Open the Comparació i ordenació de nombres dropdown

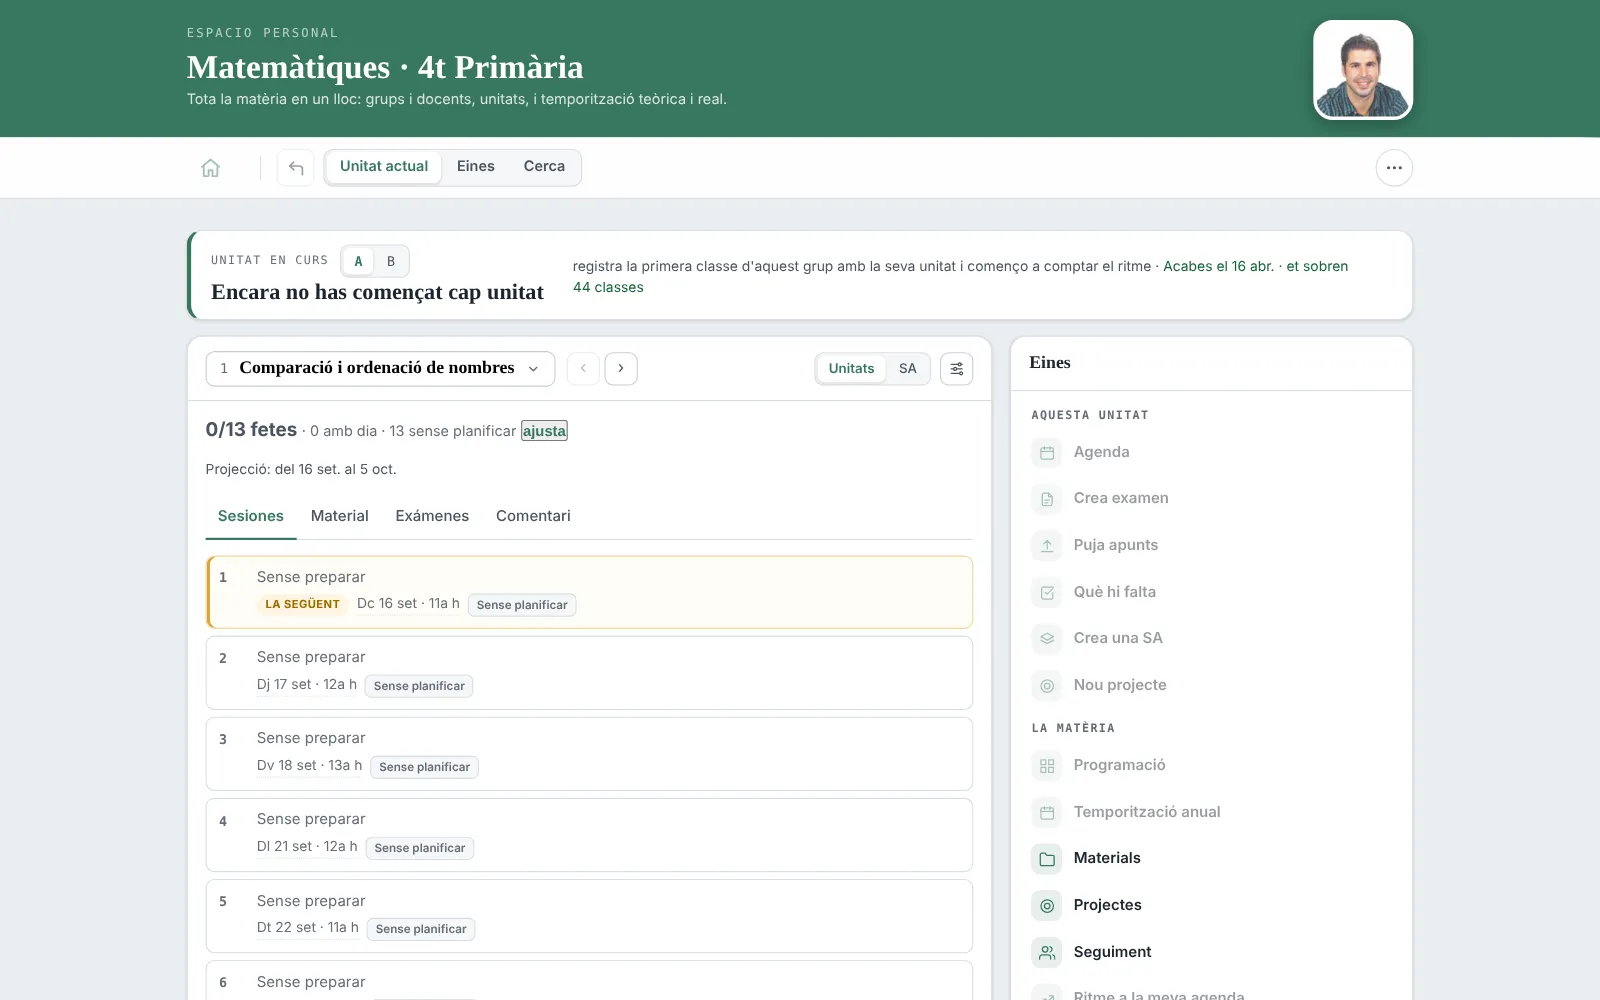tap(380, 368)
